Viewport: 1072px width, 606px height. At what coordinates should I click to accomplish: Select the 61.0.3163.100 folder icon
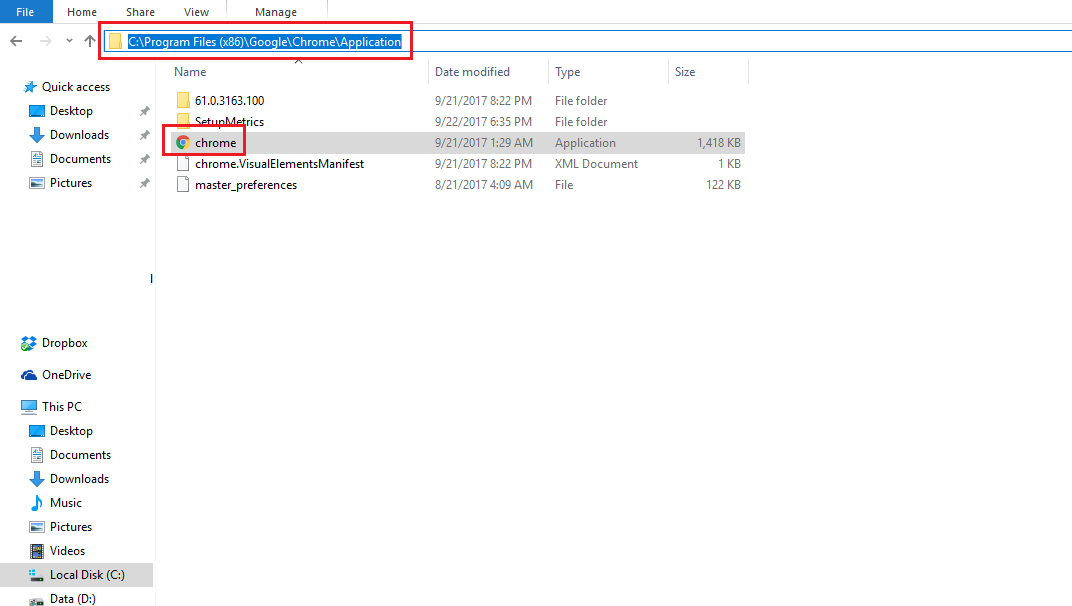[x=183, y=101]
